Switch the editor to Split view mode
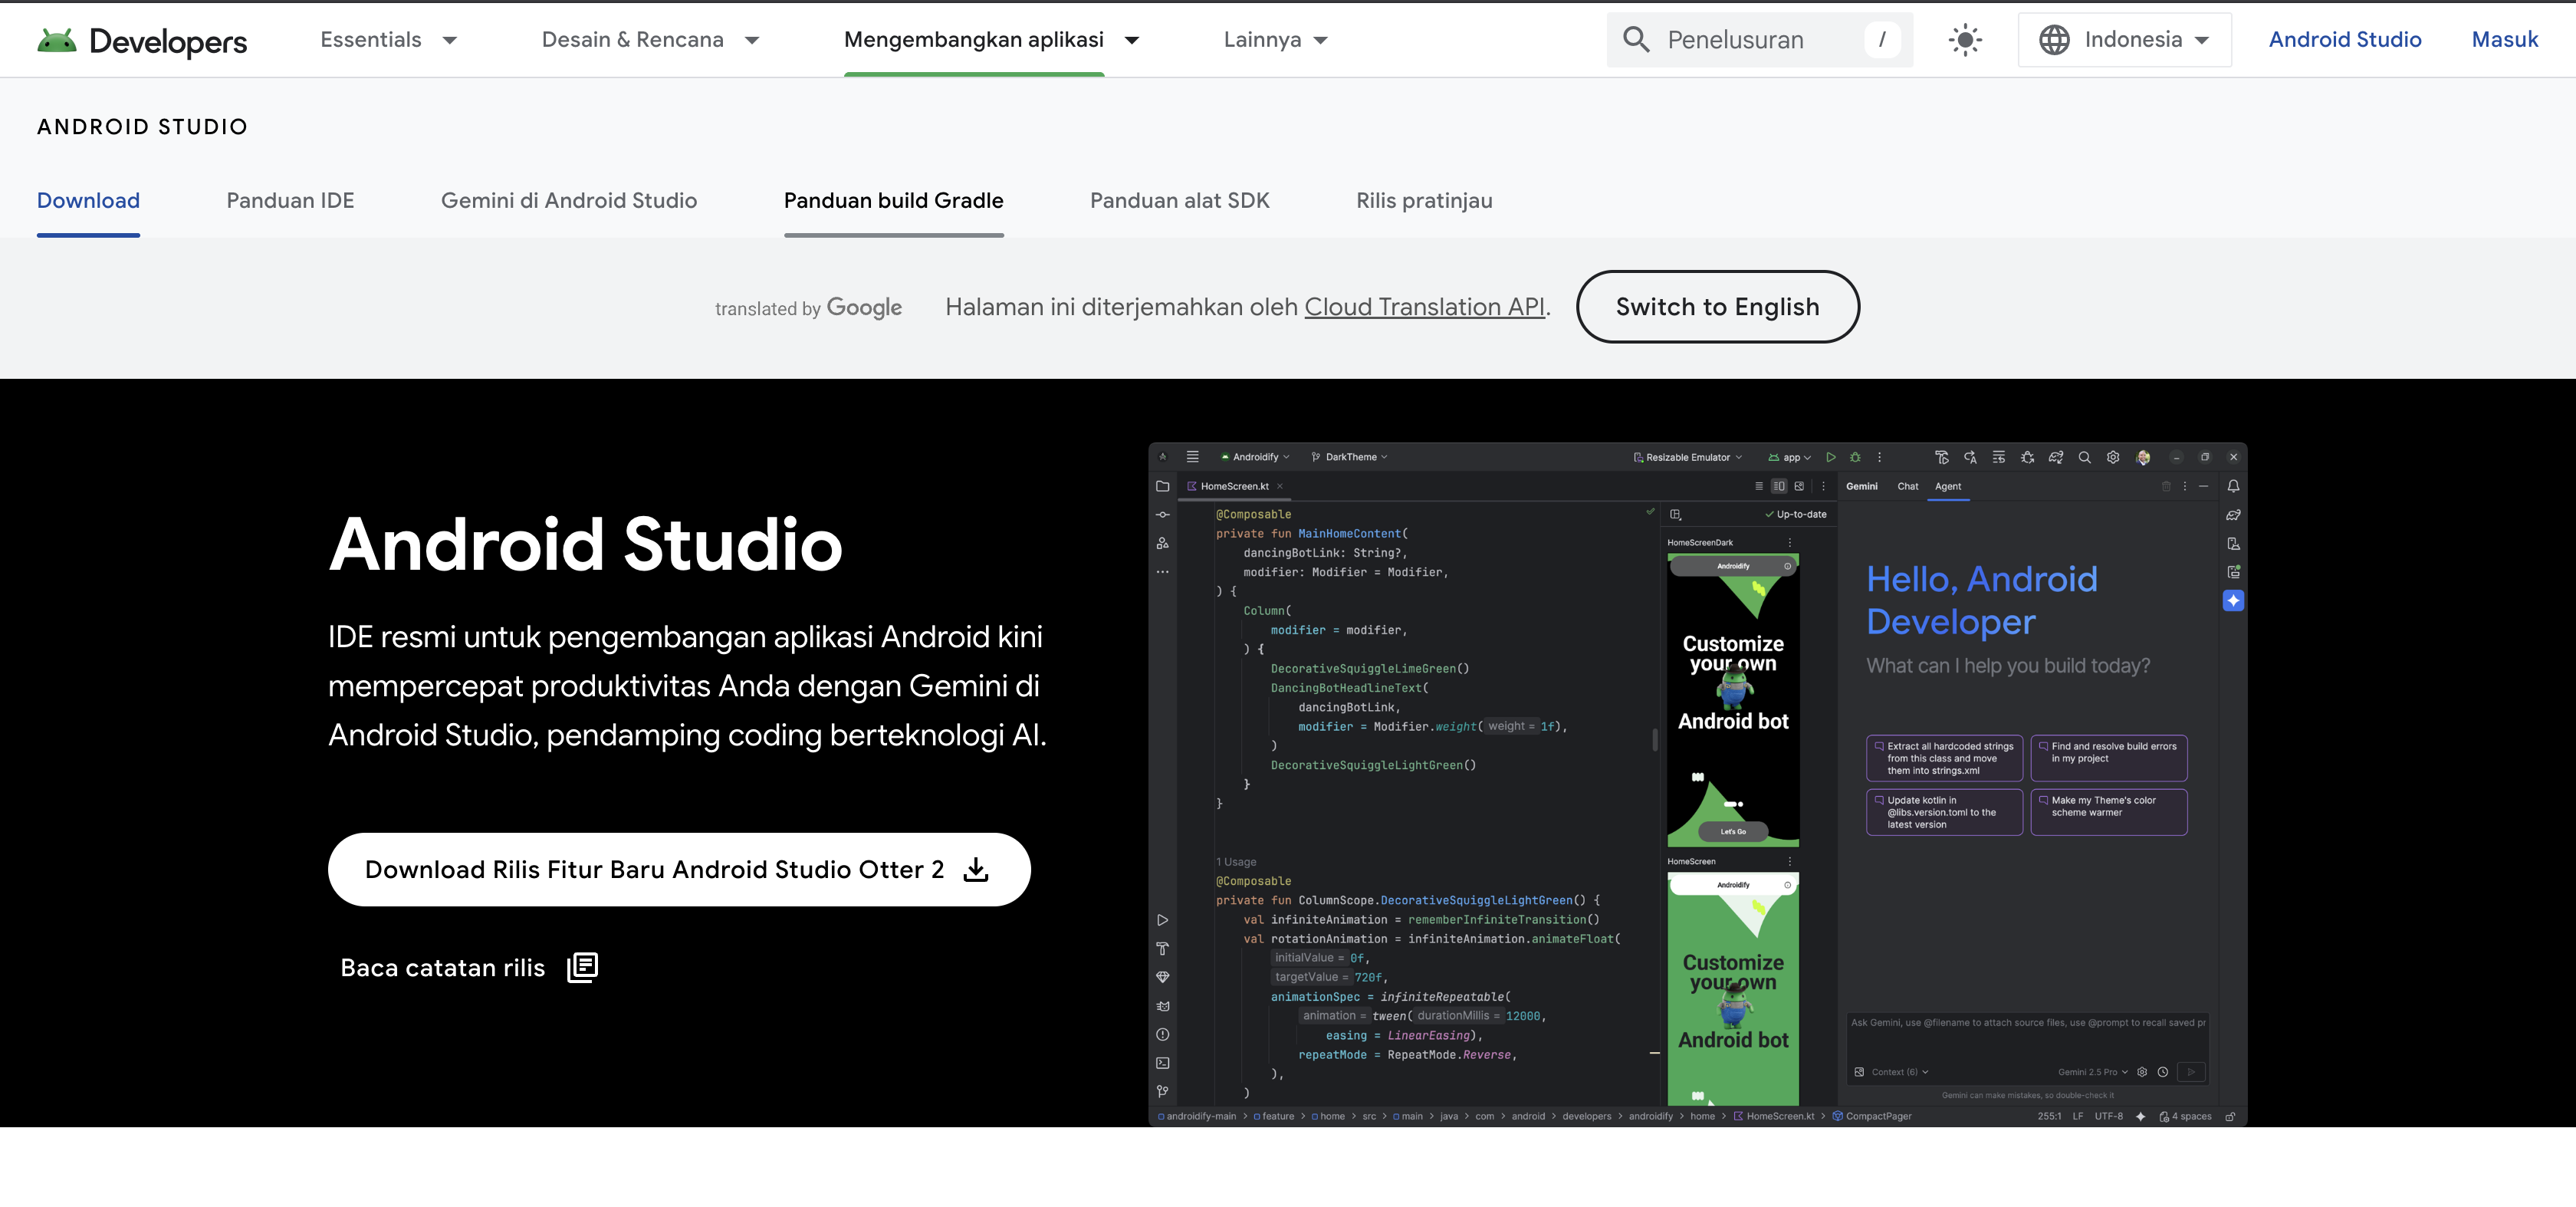Viewport: 2576px width, 1207px height. (x=1780, y=486)
